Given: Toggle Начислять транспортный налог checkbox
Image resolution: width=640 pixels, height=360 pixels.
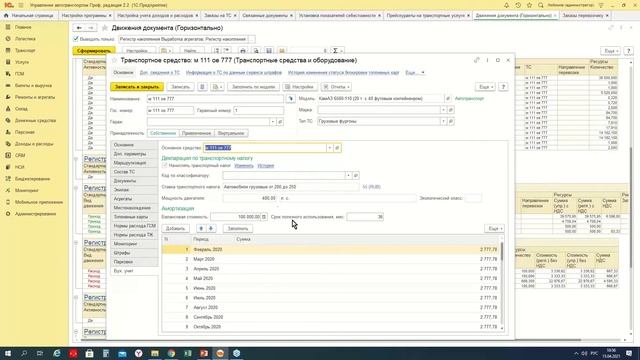Looking at the screenshot, I should click(x=165, y=166).
